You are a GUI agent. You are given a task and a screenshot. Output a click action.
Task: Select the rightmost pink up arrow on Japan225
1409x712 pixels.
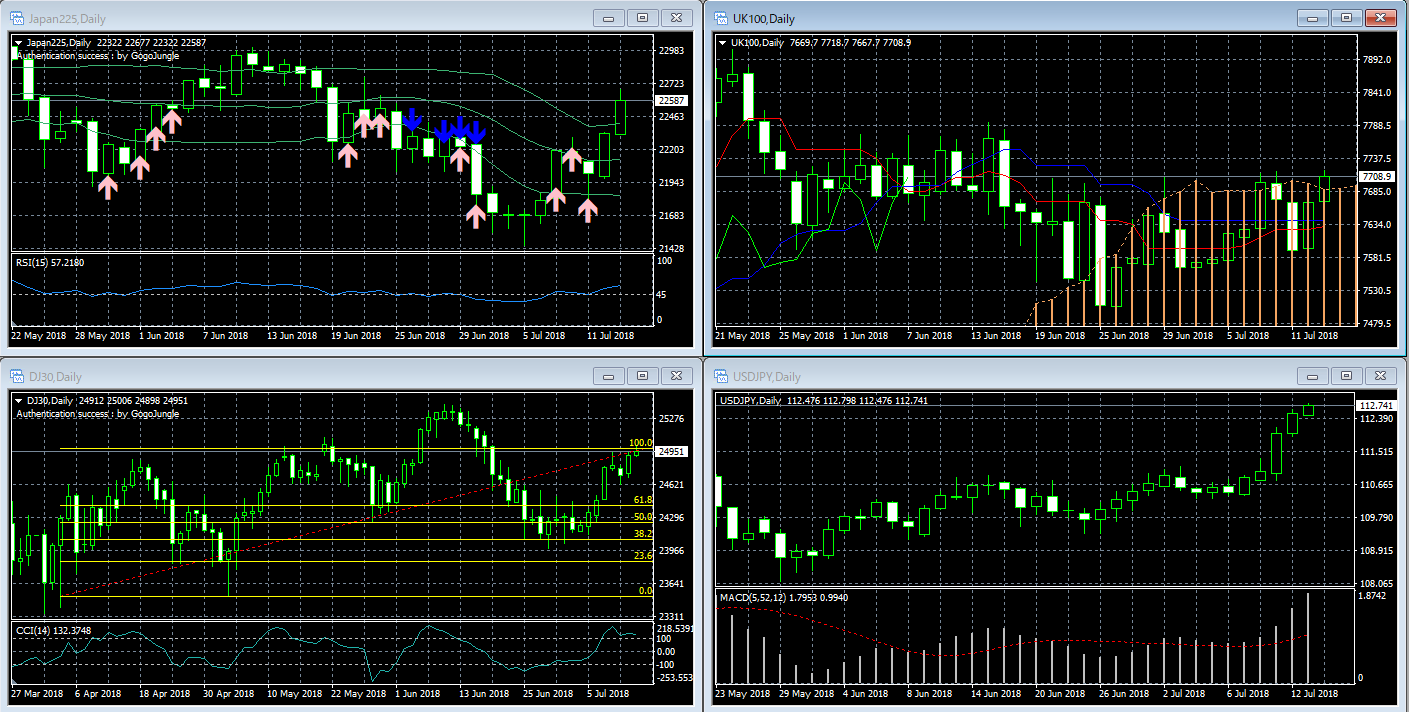pyautogui.click(x=588, y=210)
